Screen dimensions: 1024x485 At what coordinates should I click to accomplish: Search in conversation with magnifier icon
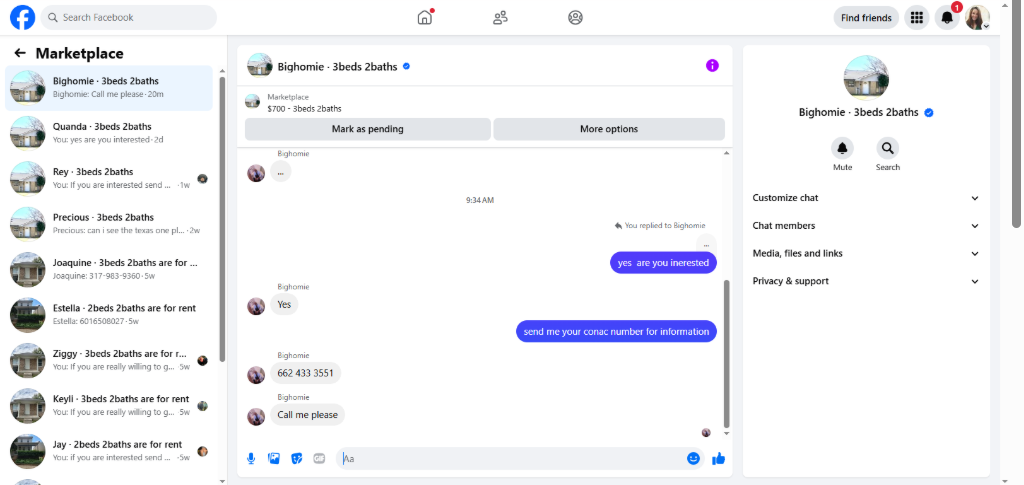(888, 148)
